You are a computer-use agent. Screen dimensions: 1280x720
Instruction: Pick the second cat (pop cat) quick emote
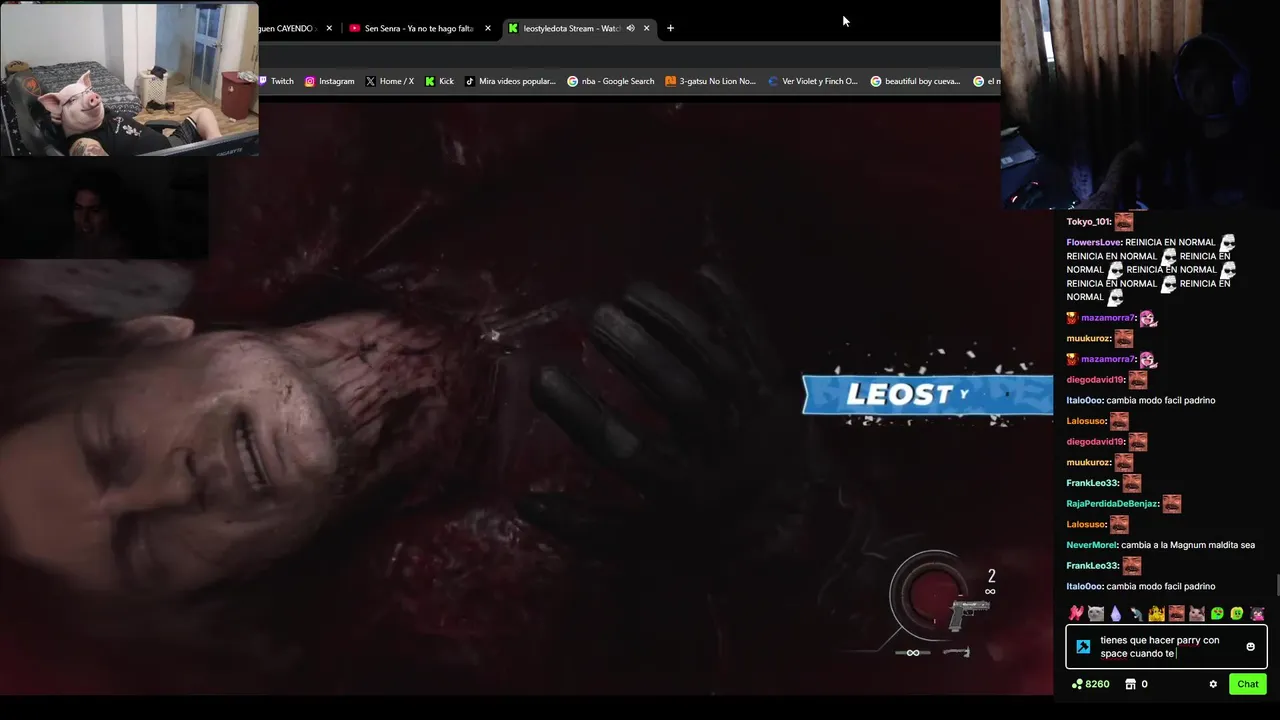(x=1197, y=613)
